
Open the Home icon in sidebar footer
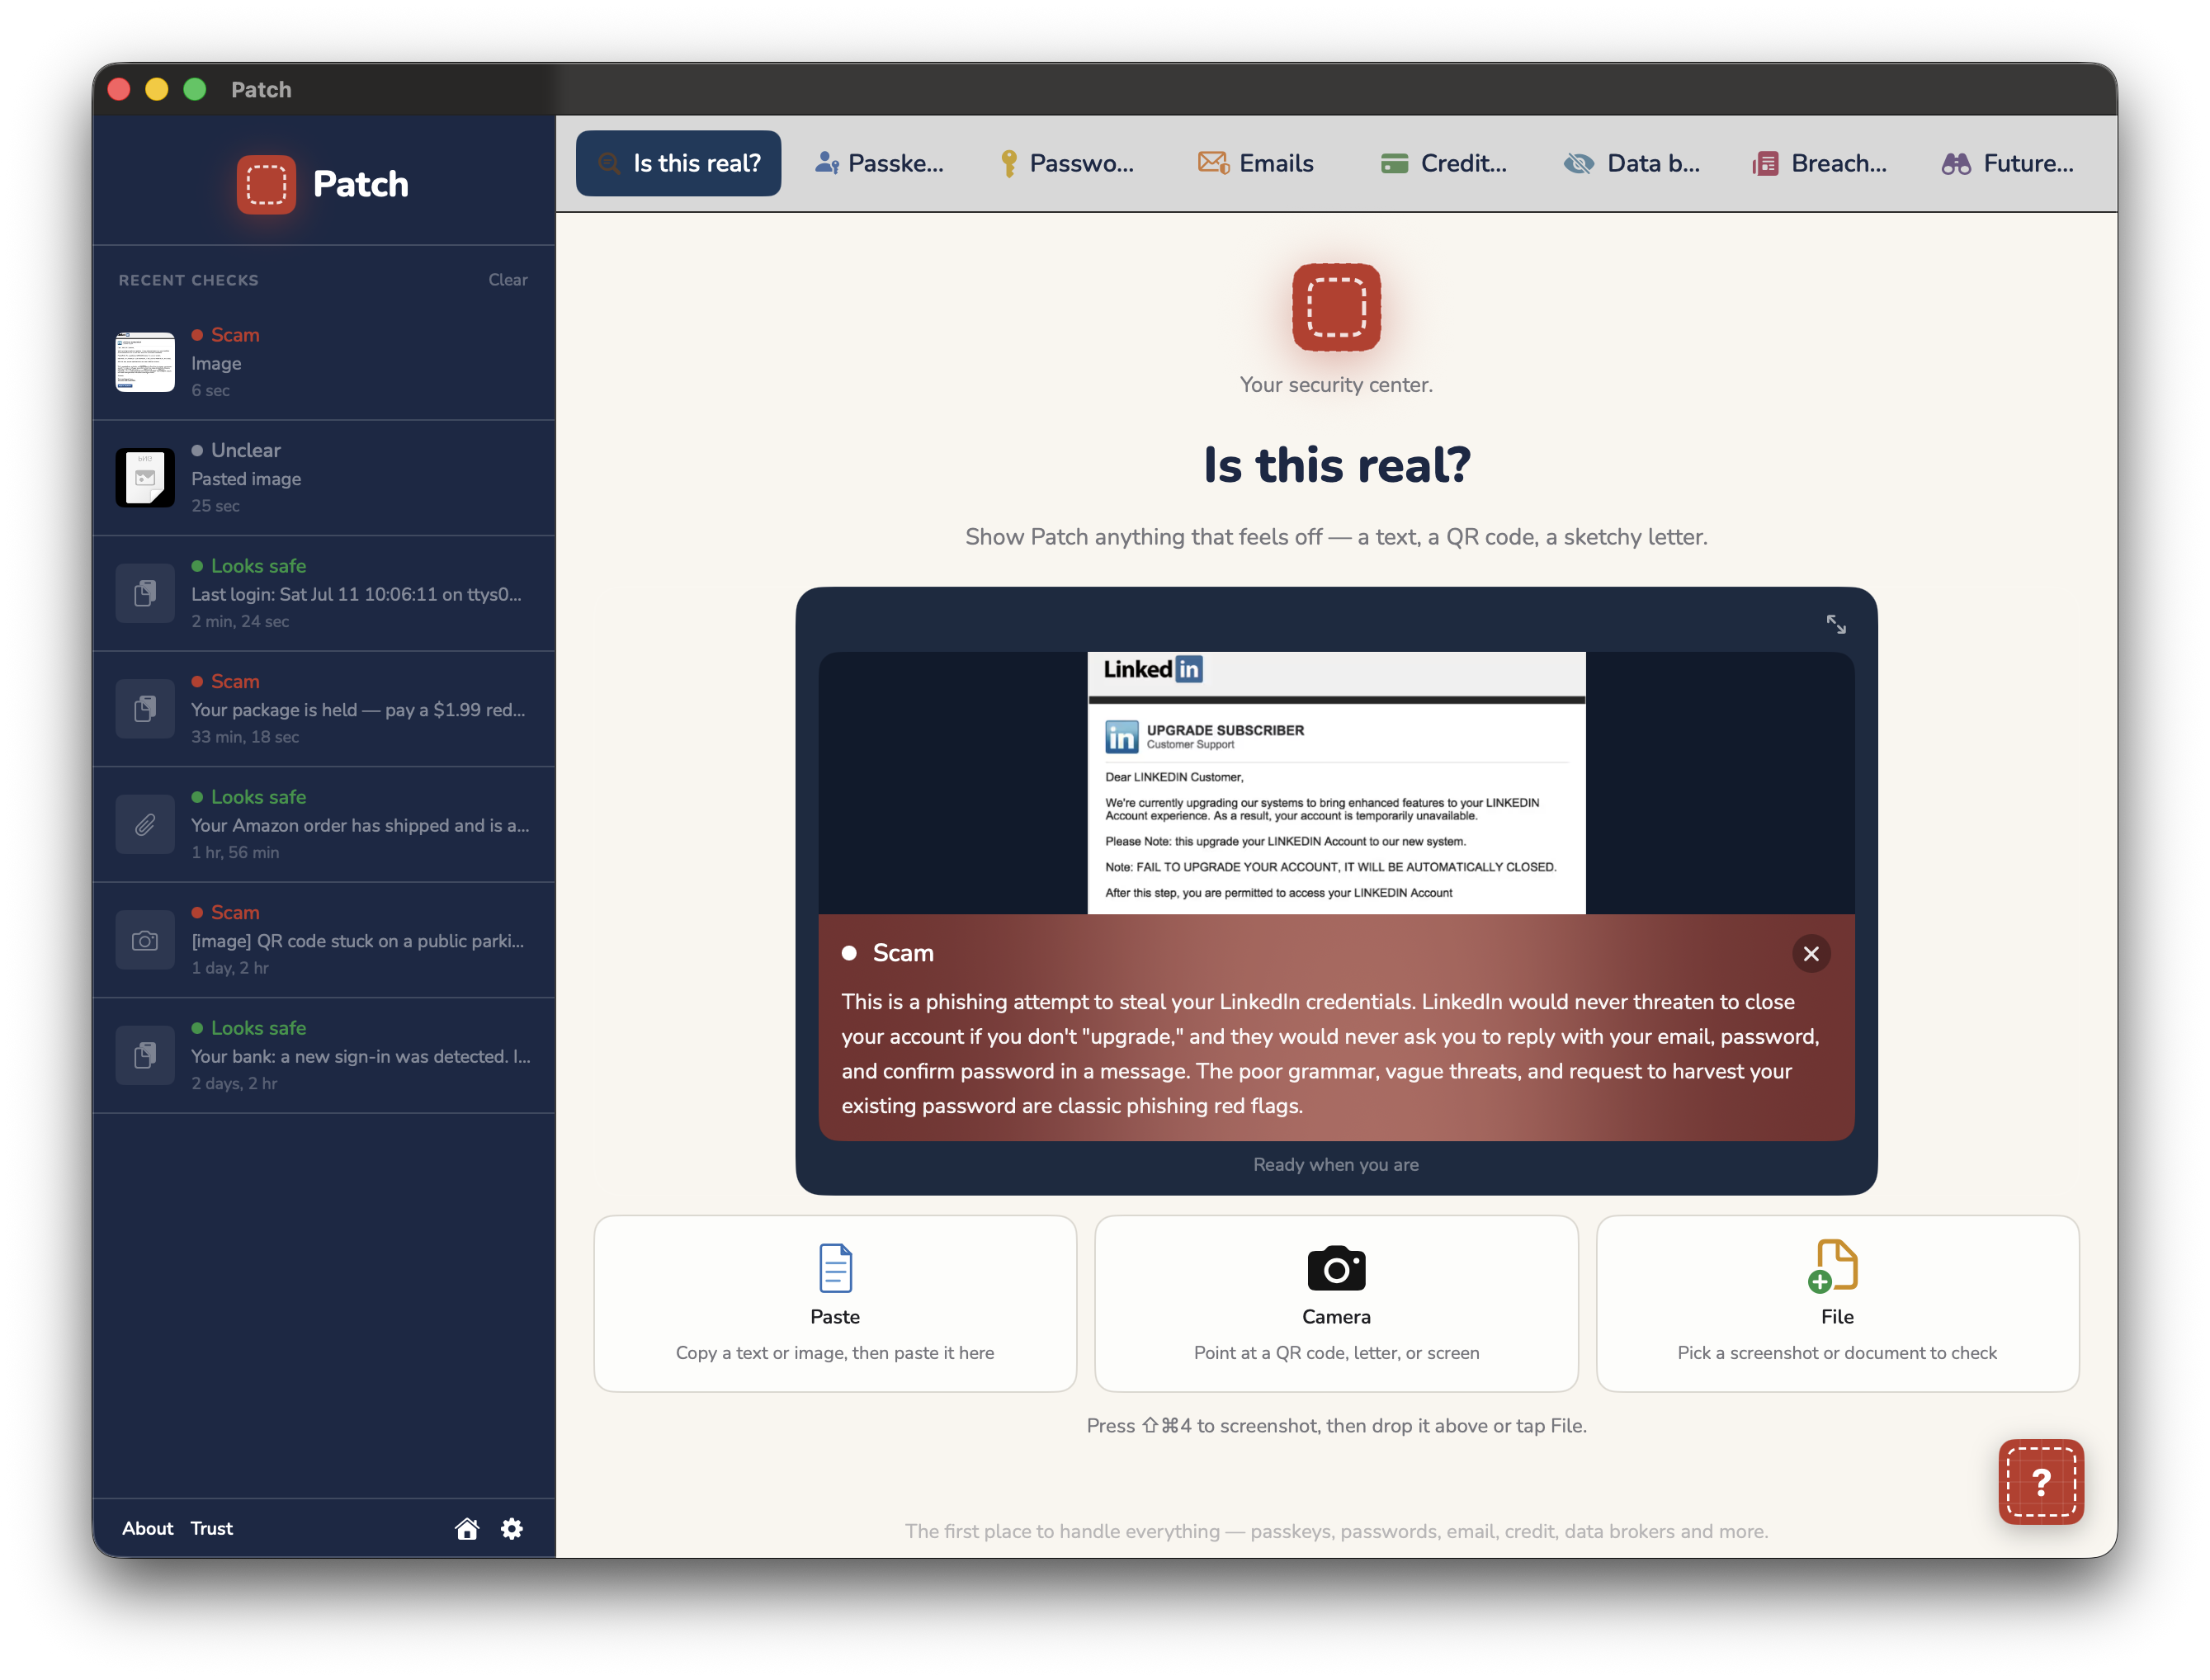467,1528
